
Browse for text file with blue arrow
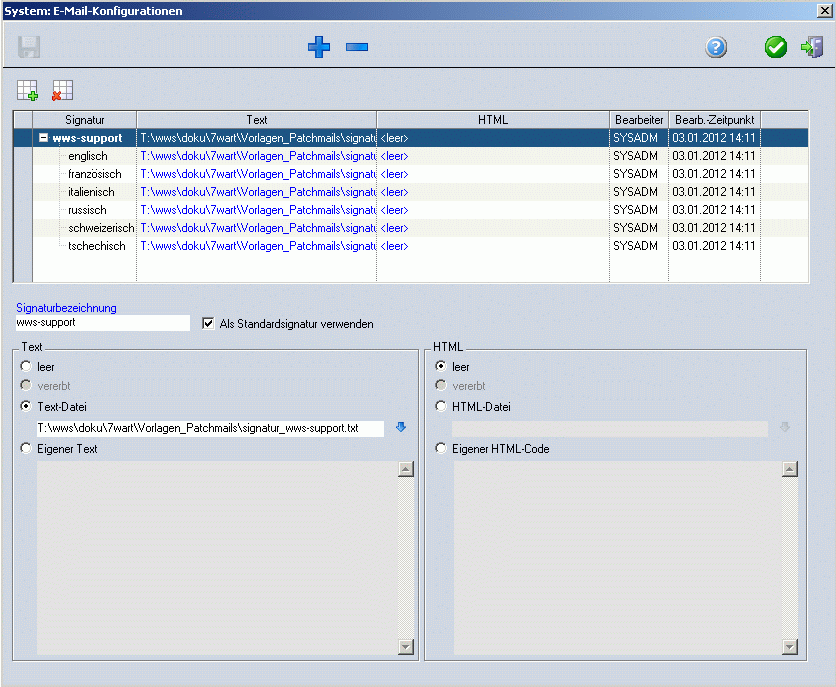[401, 428]
